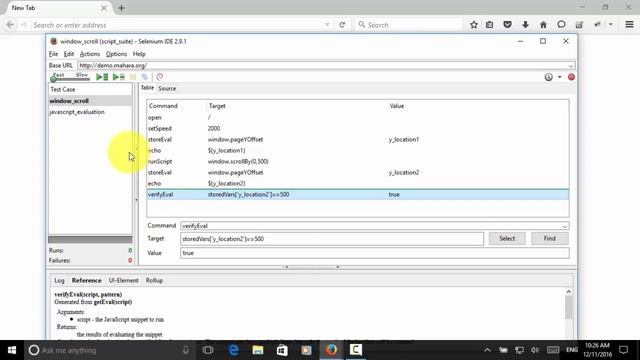This screenshot has height=360, width=640.
Task: Click into the Base URL field
Action: [x=322, y=65]
